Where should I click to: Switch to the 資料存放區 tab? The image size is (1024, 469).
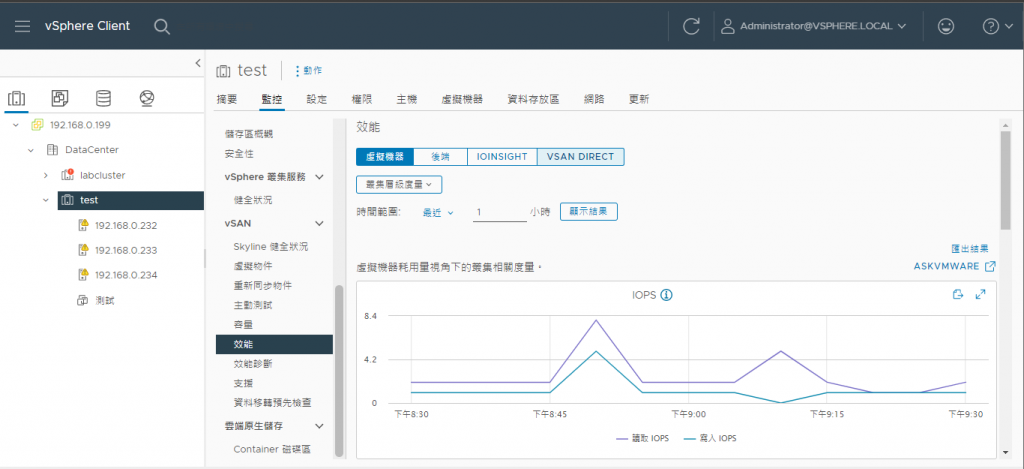[534, 99]
